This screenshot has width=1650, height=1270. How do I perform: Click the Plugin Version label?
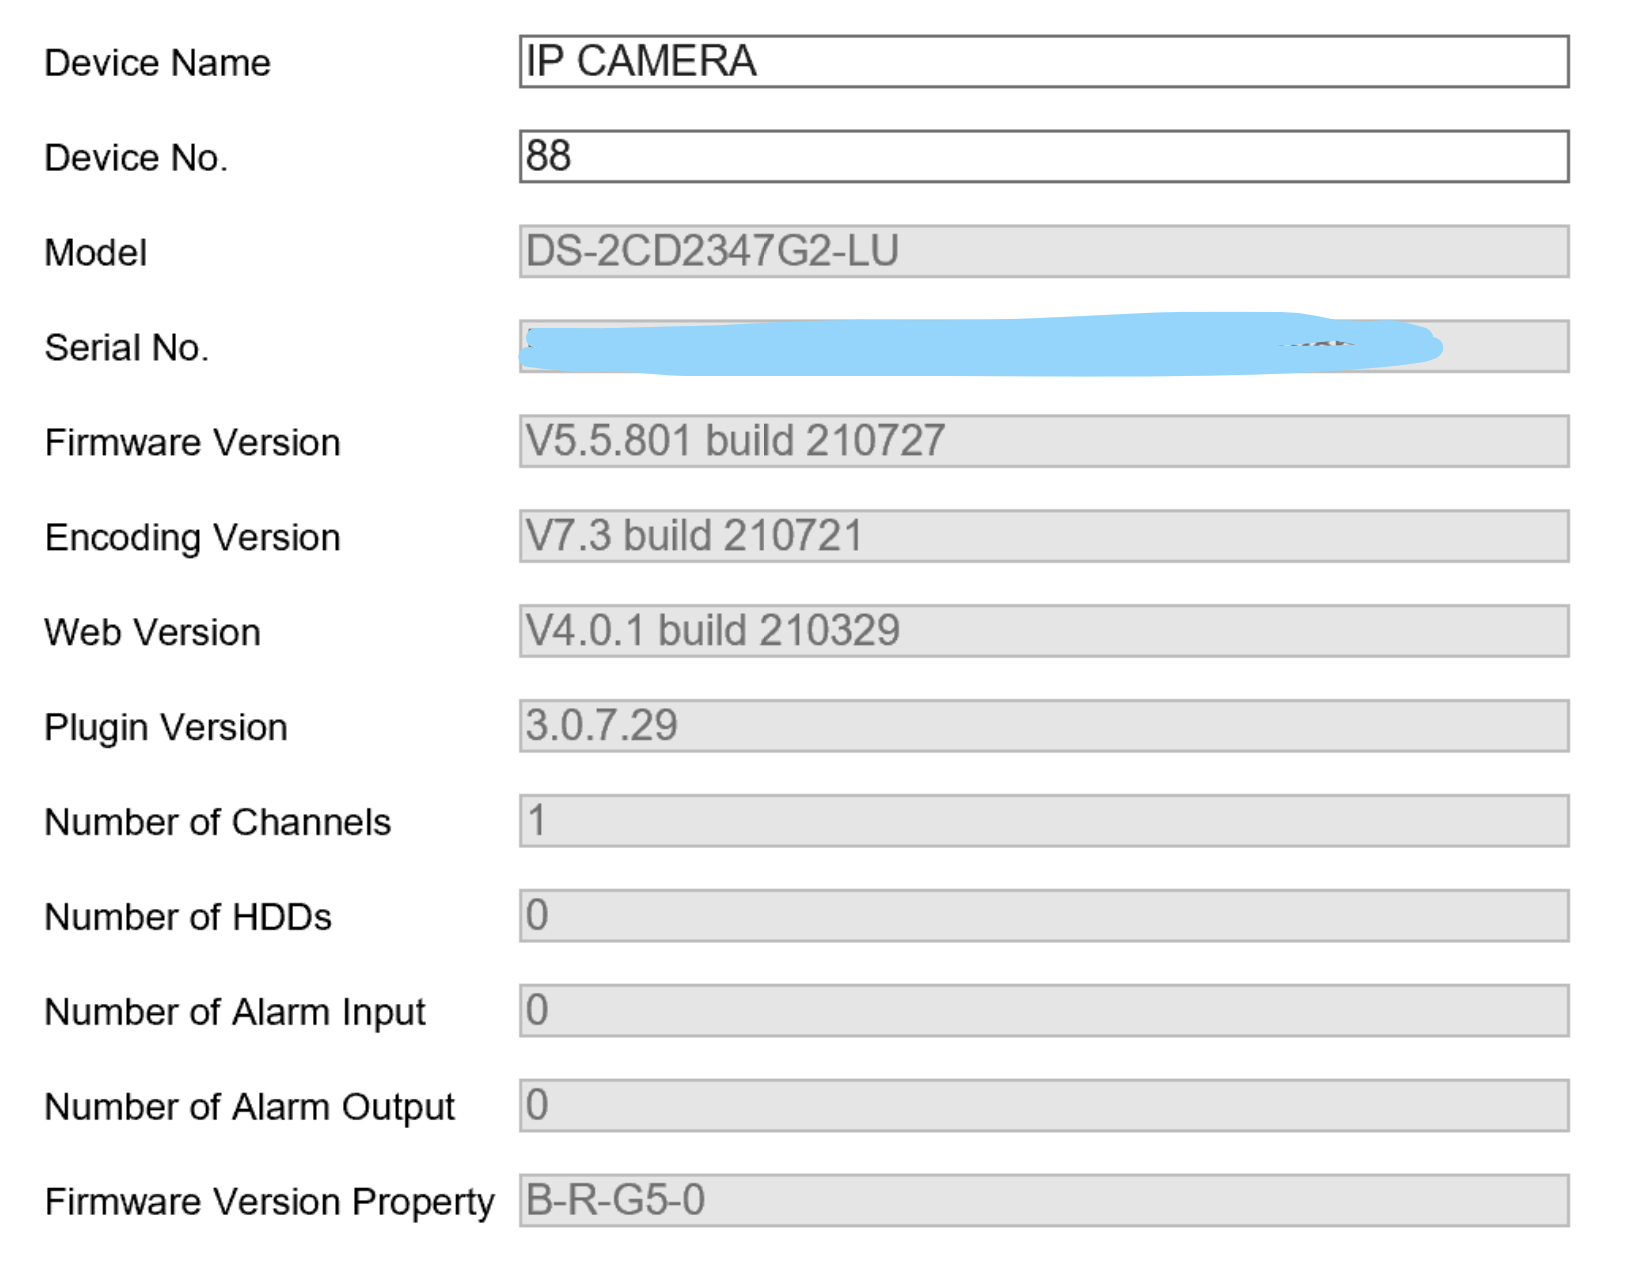(x=166, y=728)
